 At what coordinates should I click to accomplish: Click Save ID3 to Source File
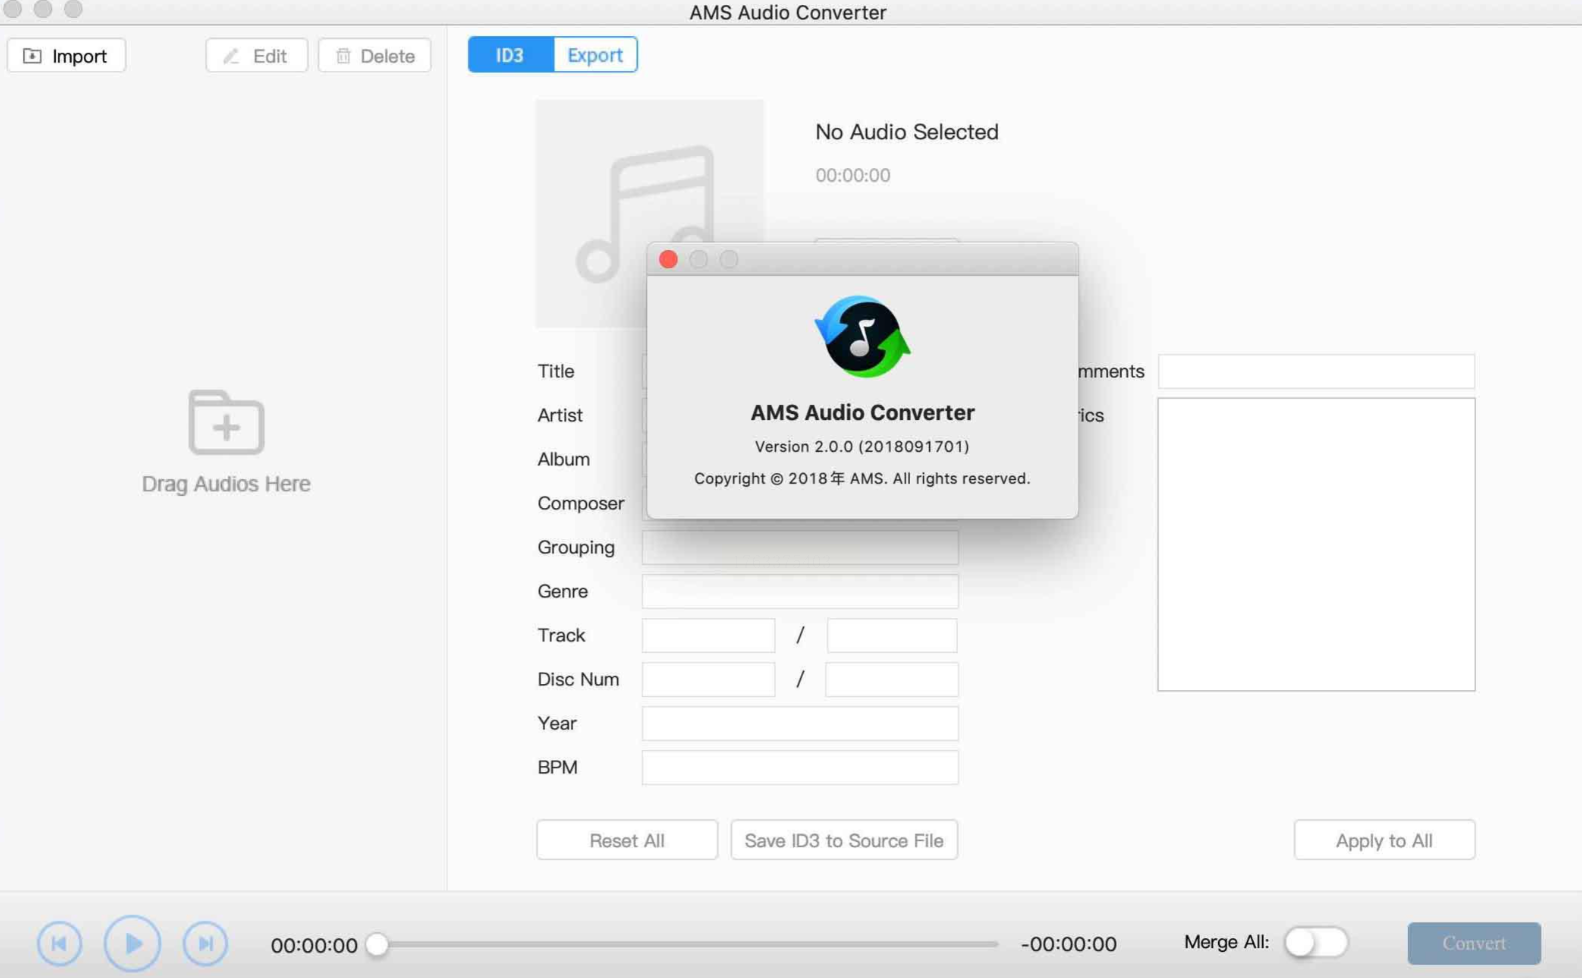pos(844,840)
